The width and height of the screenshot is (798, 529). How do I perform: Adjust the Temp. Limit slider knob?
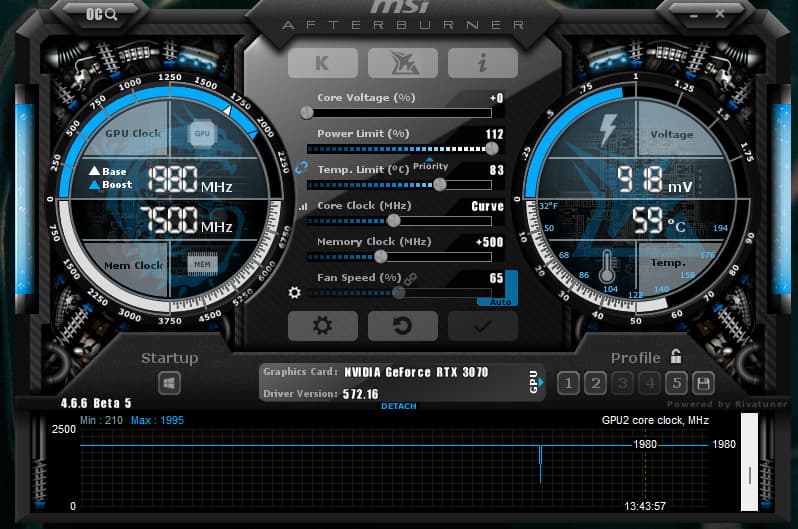click(x=440, y=184)
